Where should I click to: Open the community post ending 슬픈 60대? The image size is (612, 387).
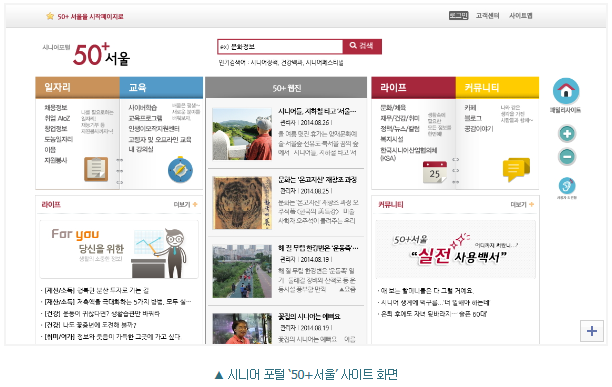coord(433,313)
